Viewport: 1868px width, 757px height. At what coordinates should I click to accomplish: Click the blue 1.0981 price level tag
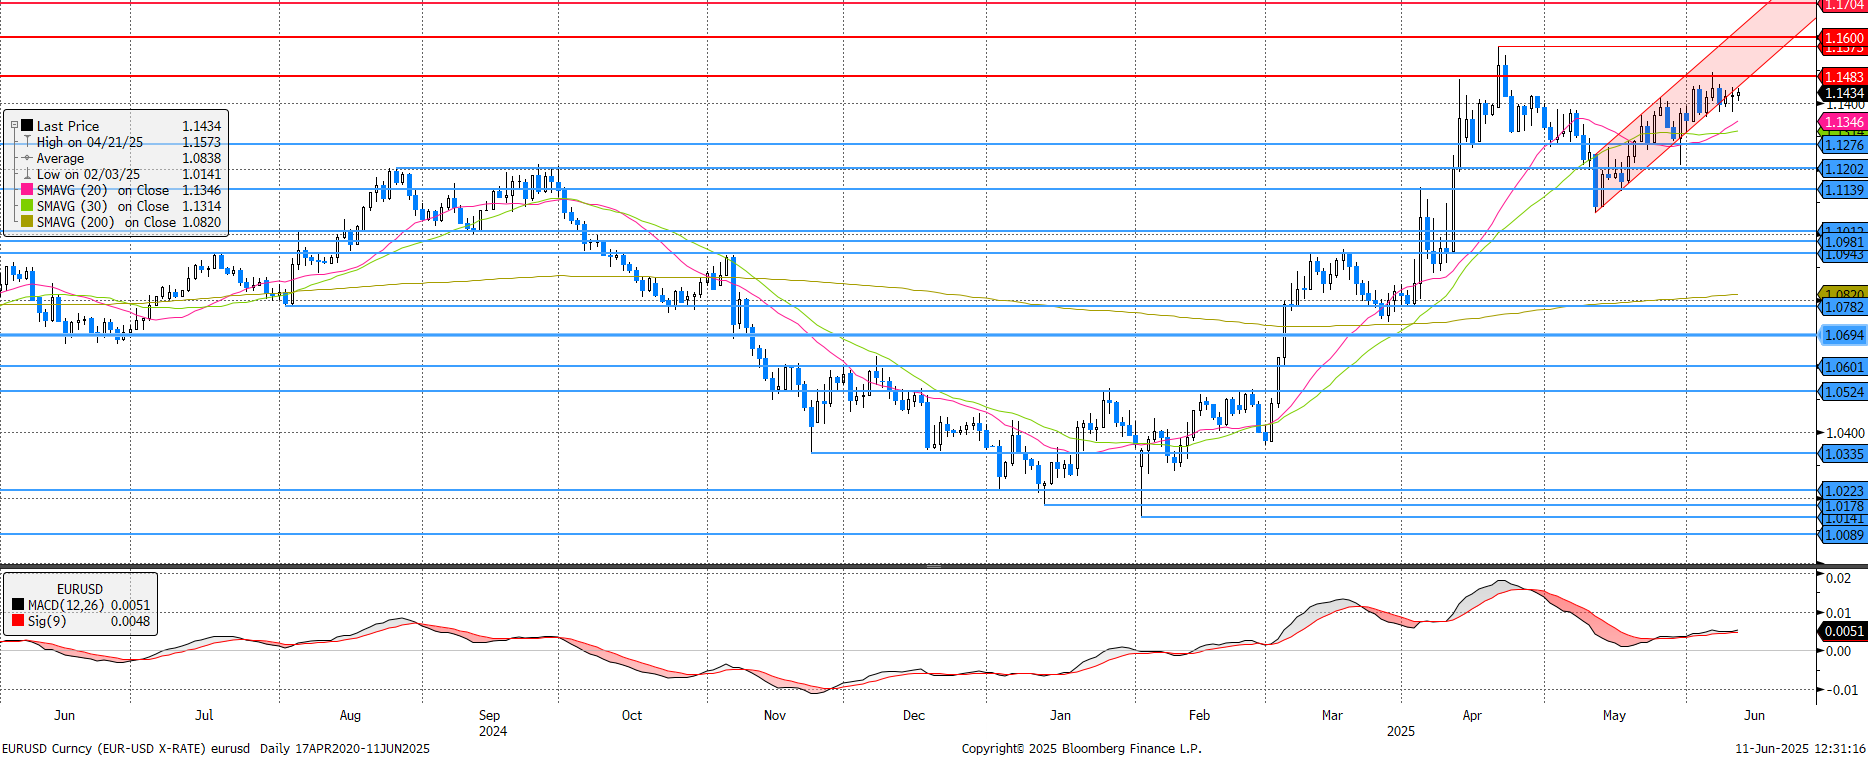tap(1842, 242)
